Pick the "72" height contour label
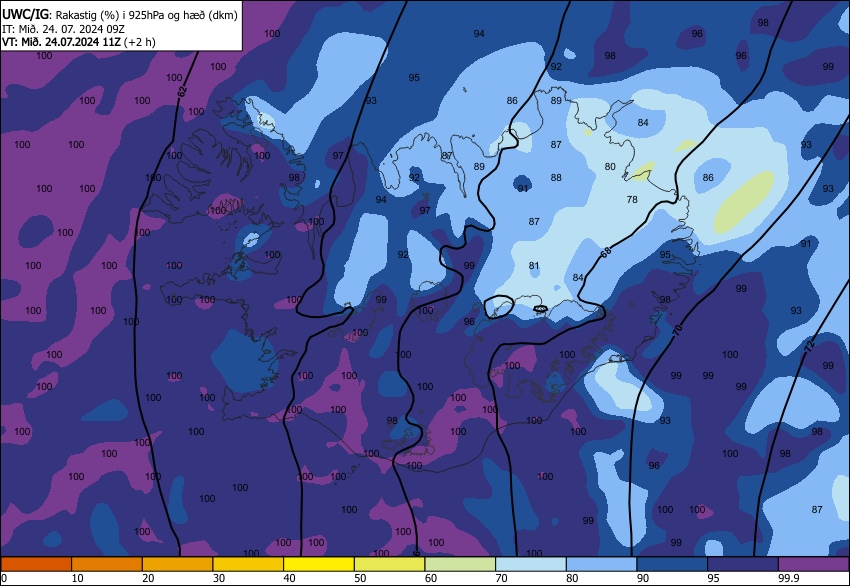Viewport: 850px width, 586px height. (809, 347)
